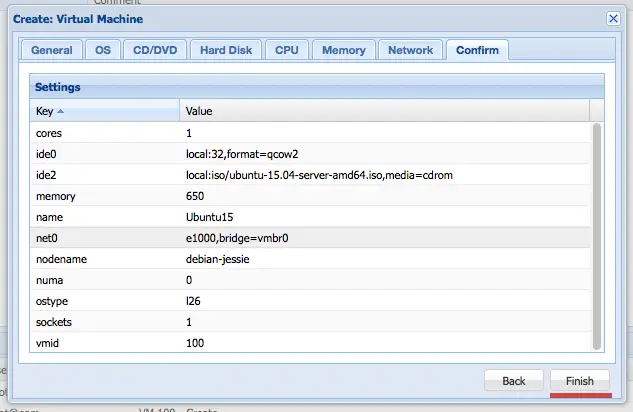Select the memory key cell
The height and width of the screenshot is (412, 633).
pos(105,196)
